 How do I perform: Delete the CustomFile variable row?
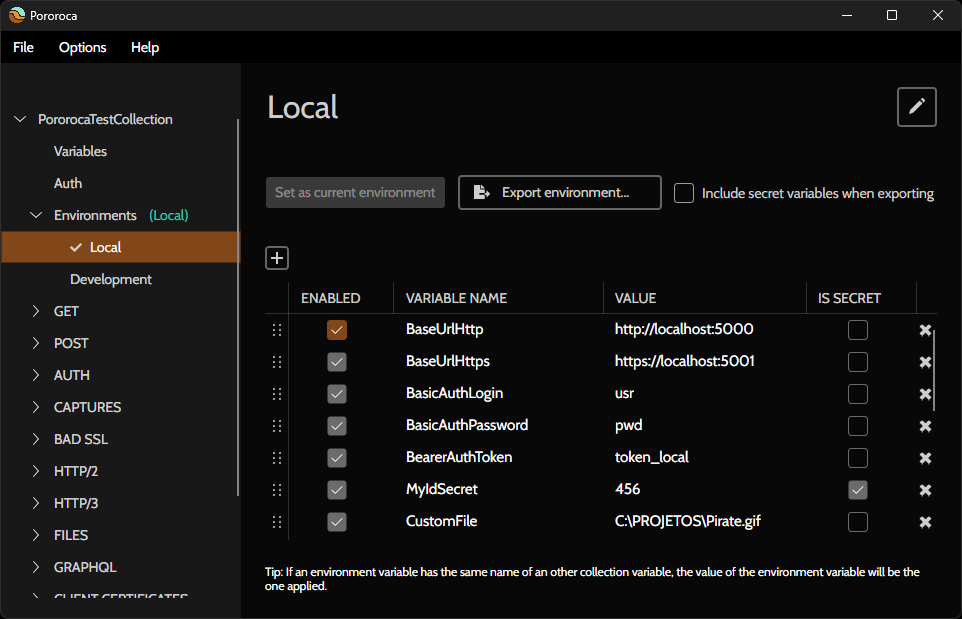pos(925,522)
